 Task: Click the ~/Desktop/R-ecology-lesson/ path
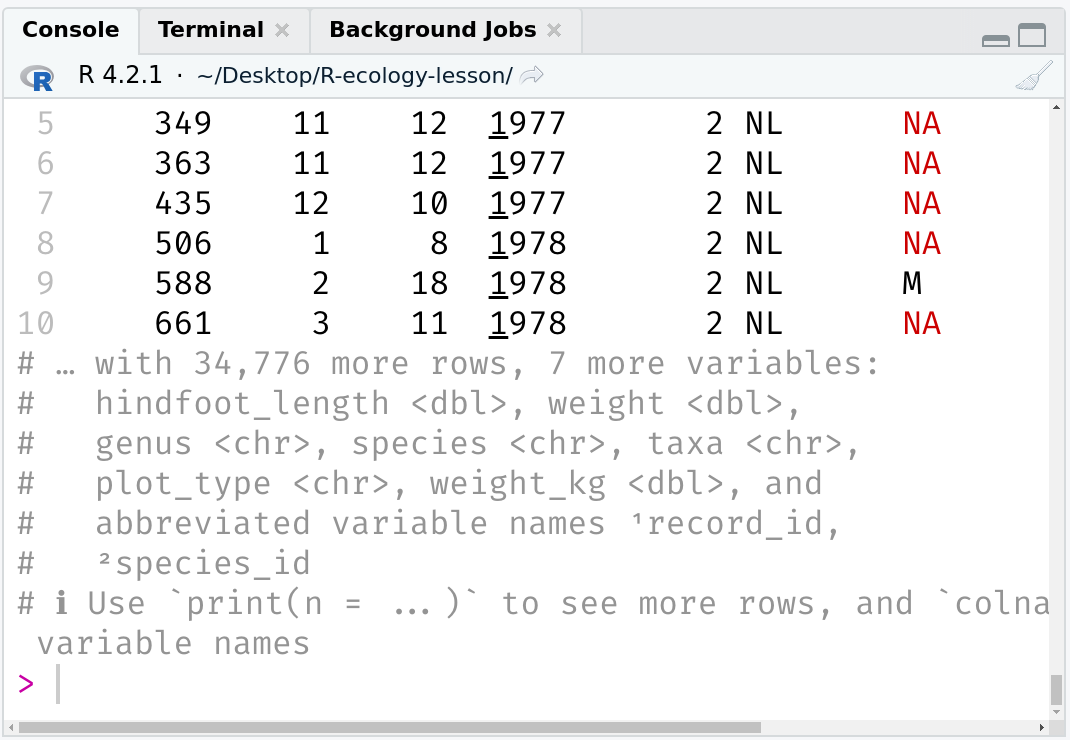354,75
